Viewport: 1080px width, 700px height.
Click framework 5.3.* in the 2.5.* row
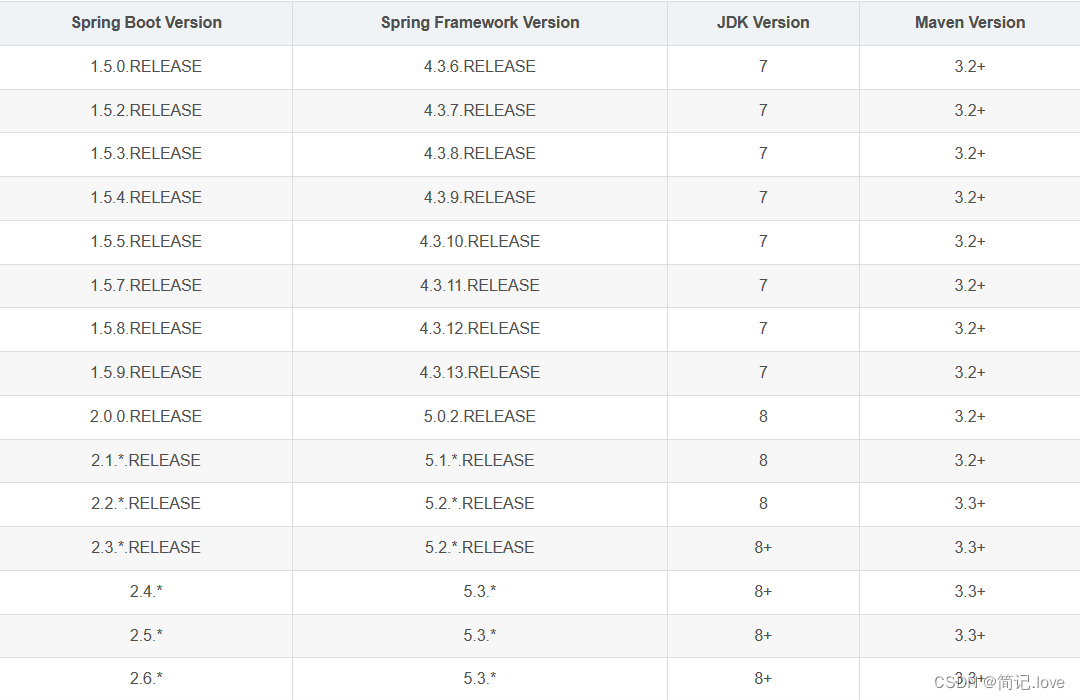click(x=480, y=635)
